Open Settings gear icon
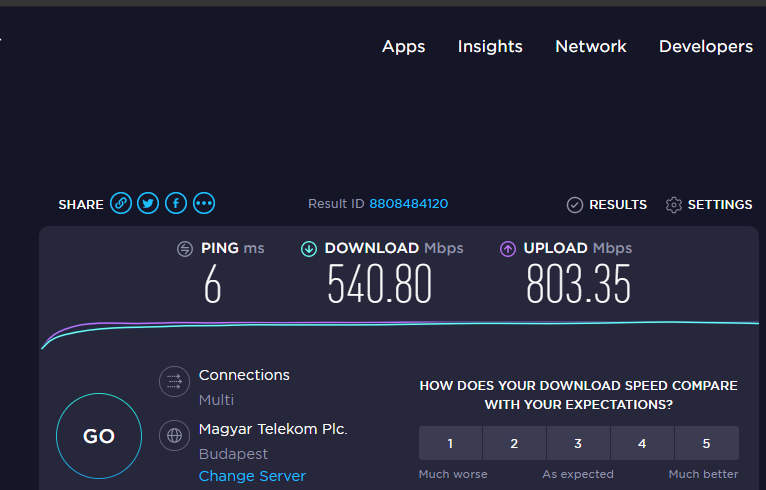766x490 pixels. click(674, 205)
